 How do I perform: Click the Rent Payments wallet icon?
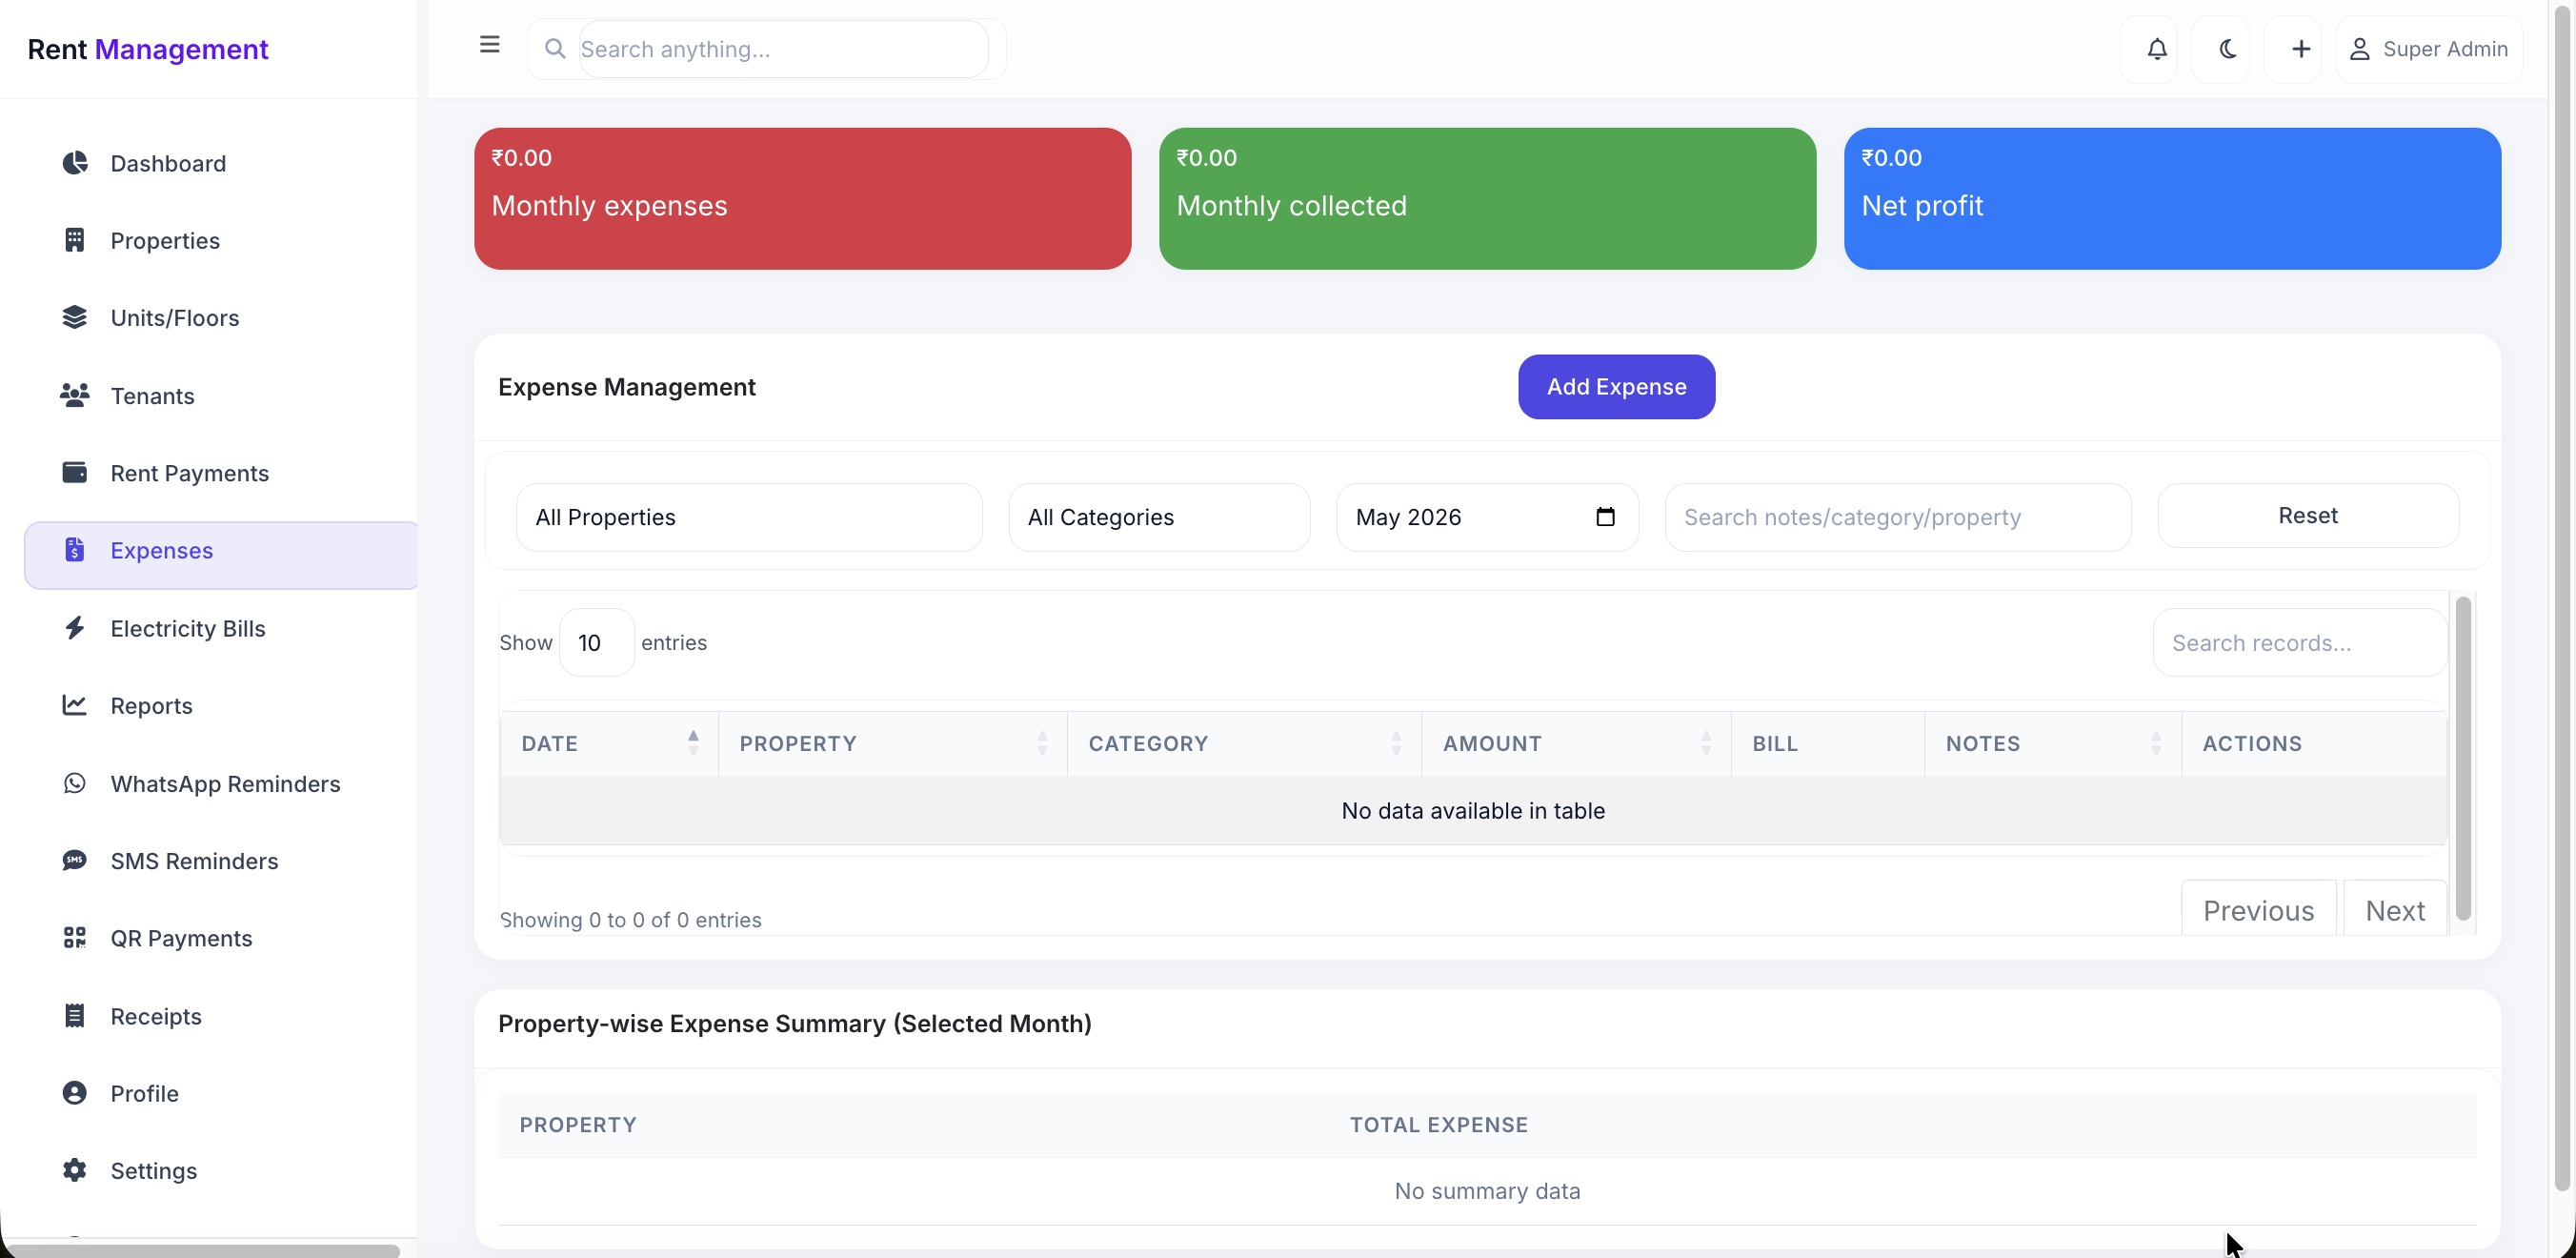click(75, 472)
